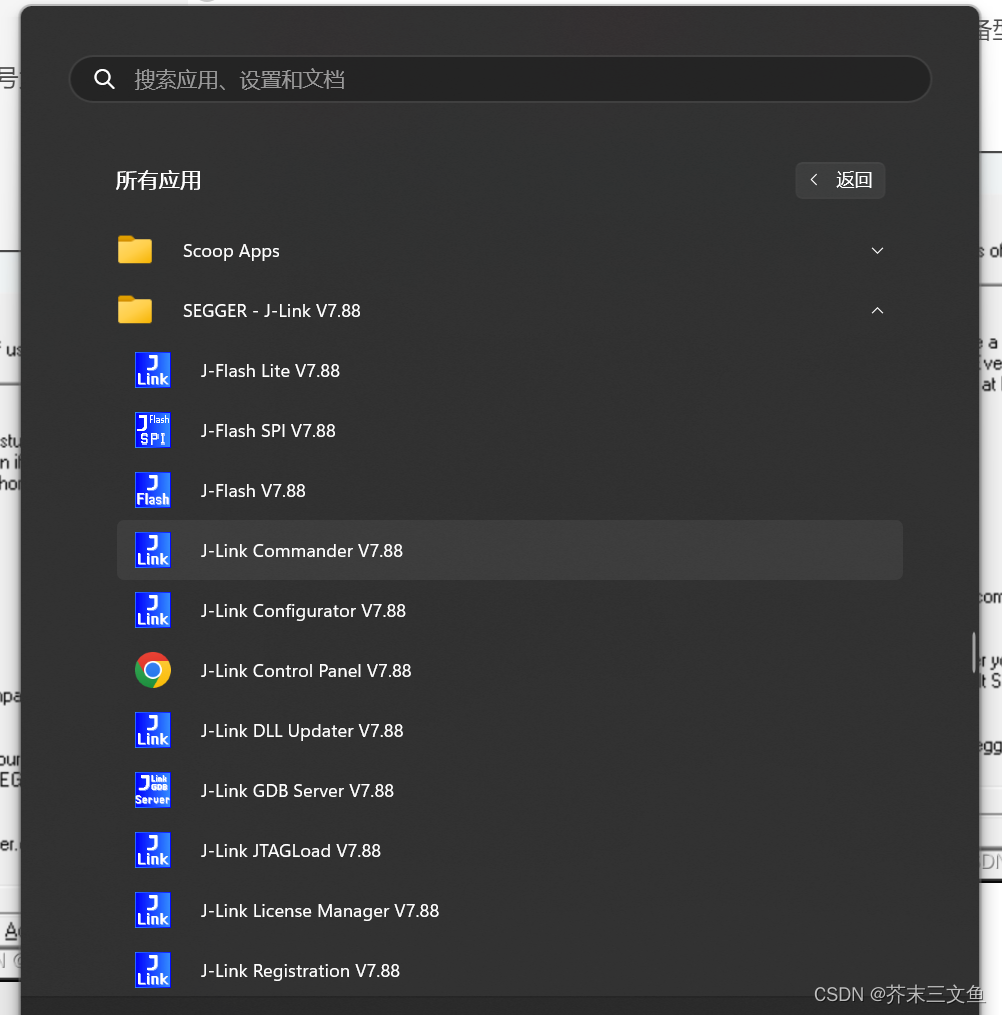Select 'J-Link DLL Updater V7.88' text
Viewport: 1002px width, 1015px height.
302,731
